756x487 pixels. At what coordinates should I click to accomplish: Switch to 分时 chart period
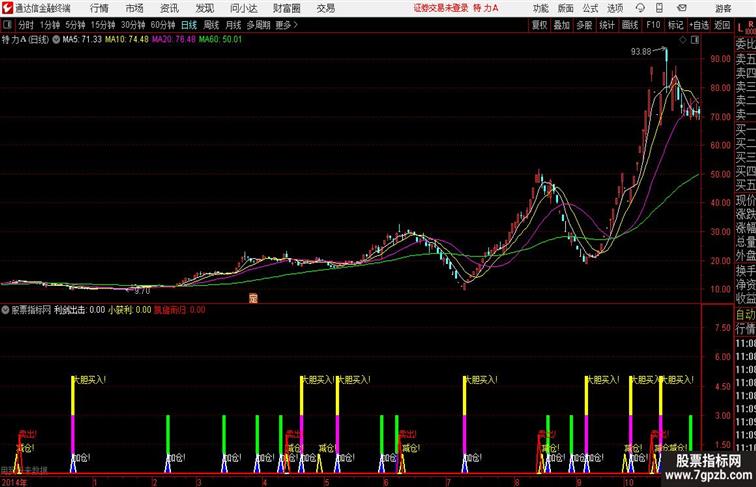point(26,25)
